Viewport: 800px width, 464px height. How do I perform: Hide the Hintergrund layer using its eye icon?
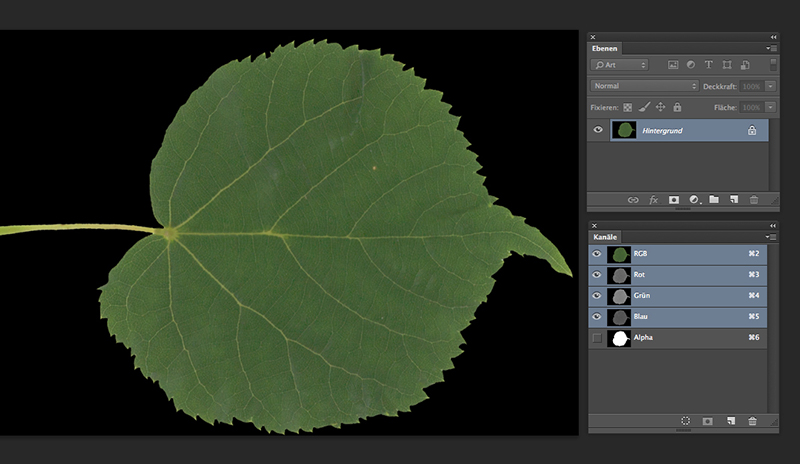(598, 130)
